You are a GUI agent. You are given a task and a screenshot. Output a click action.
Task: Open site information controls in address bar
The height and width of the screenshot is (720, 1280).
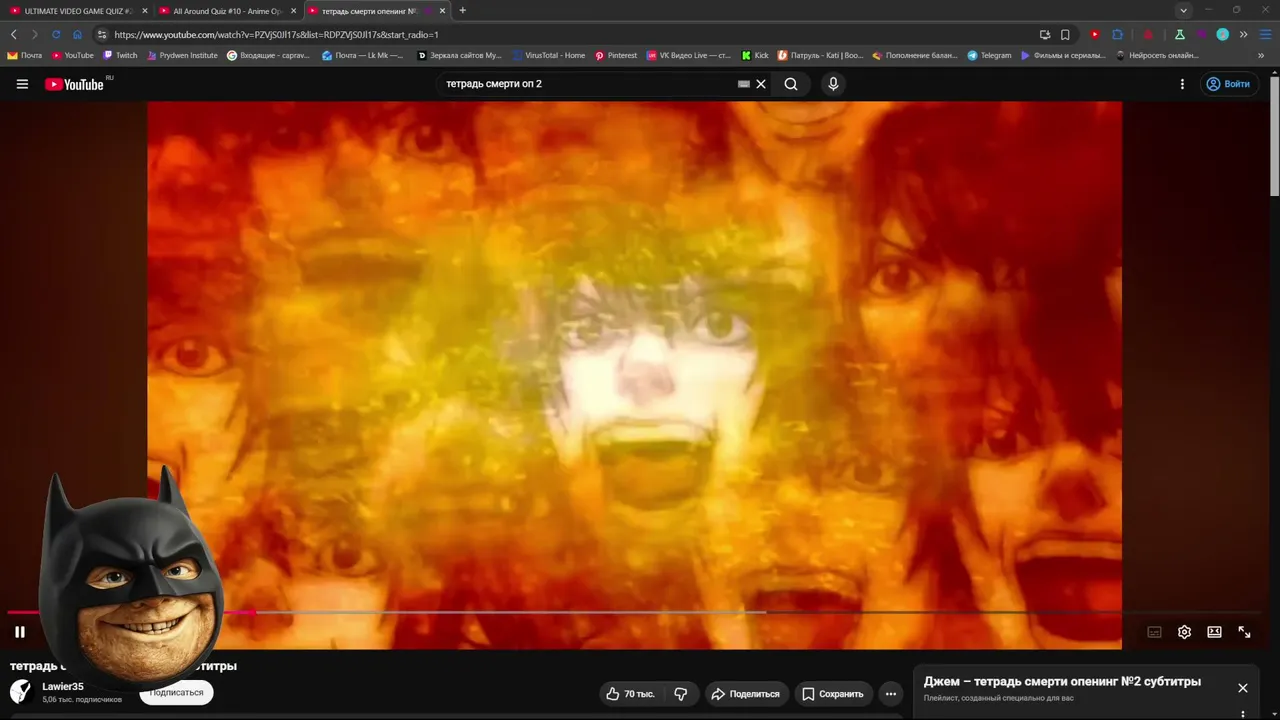[102, 34]
